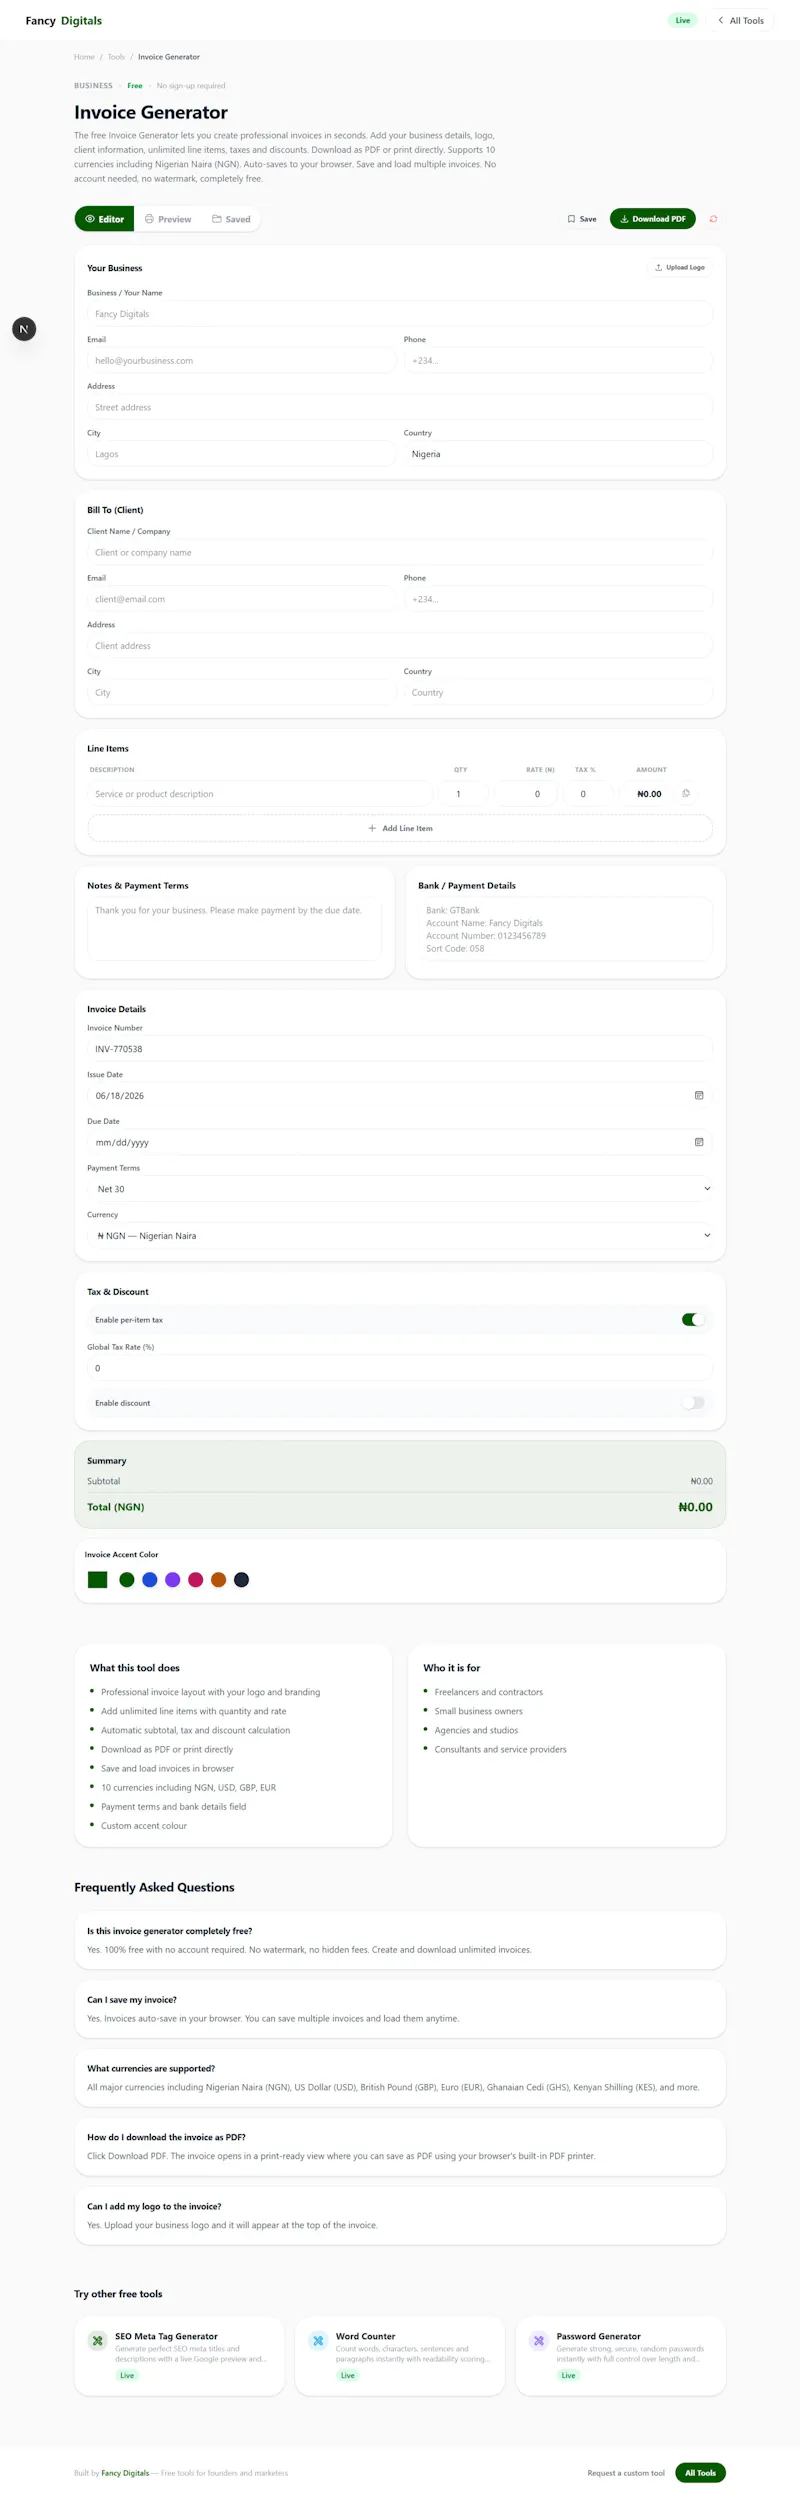This screenshot has width=800, height=2498.
Task: Click the business City Lagos field
Action: point(241,454)
